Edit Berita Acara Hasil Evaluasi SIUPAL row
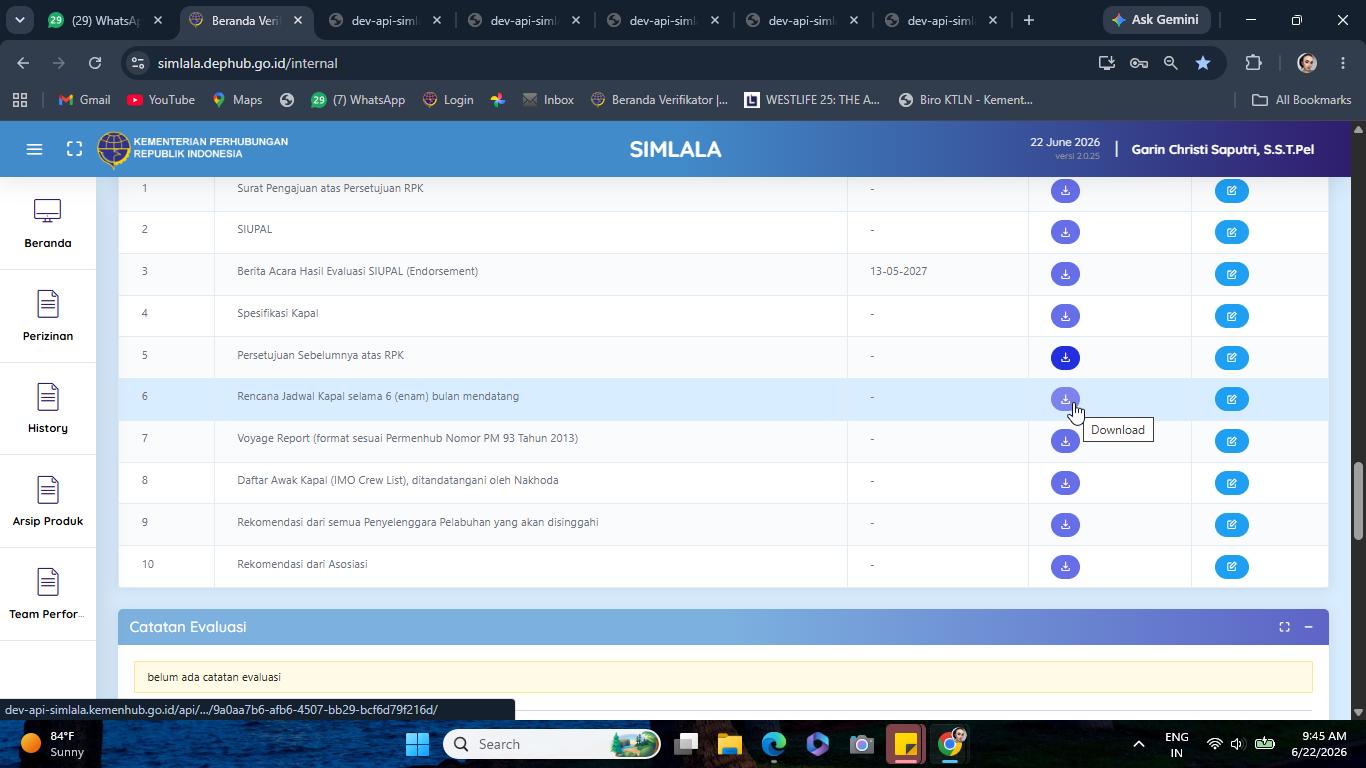The width and height of the screenshot is (1366, 768). [1231, 274]
